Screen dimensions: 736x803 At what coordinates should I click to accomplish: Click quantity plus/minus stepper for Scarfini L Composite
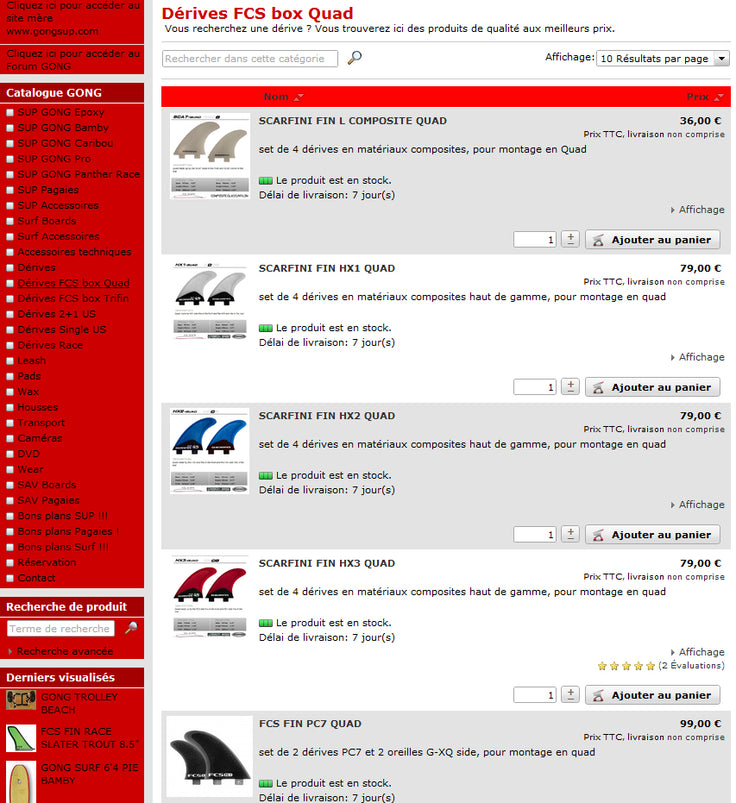tap(570, 239)
